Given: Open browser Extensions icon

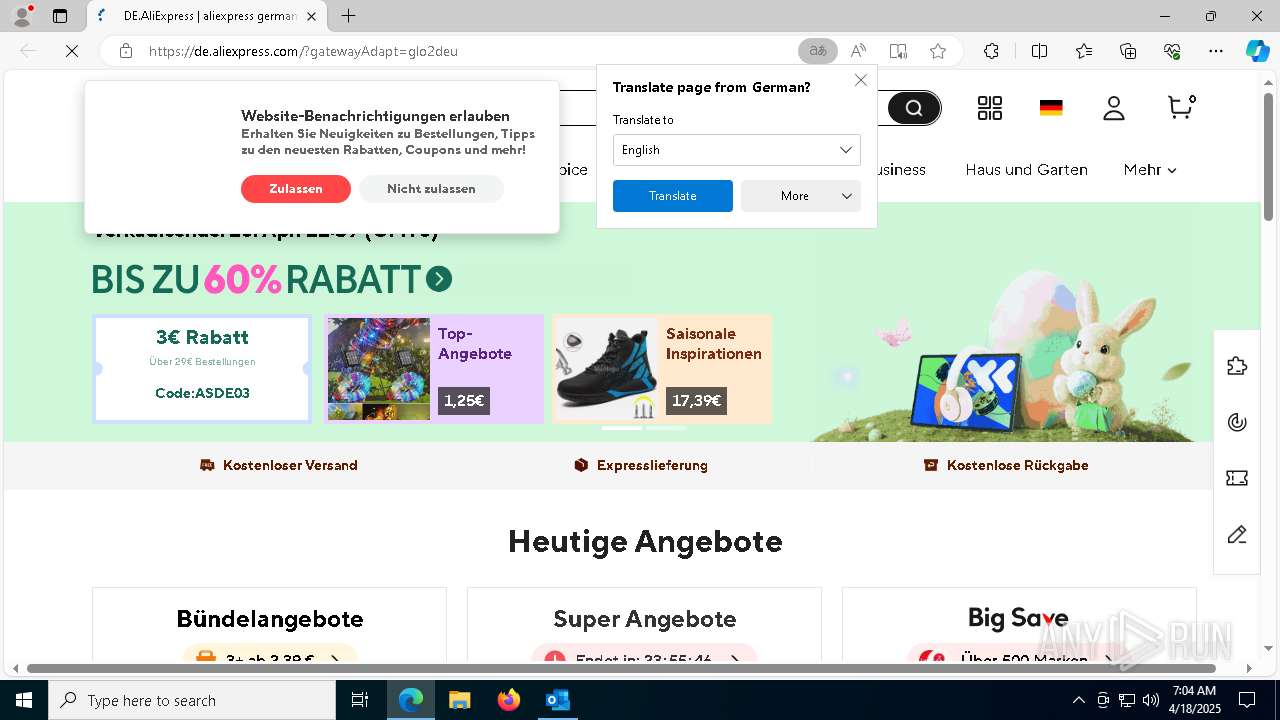Looking at the screenshot, I should click(991, 51).
